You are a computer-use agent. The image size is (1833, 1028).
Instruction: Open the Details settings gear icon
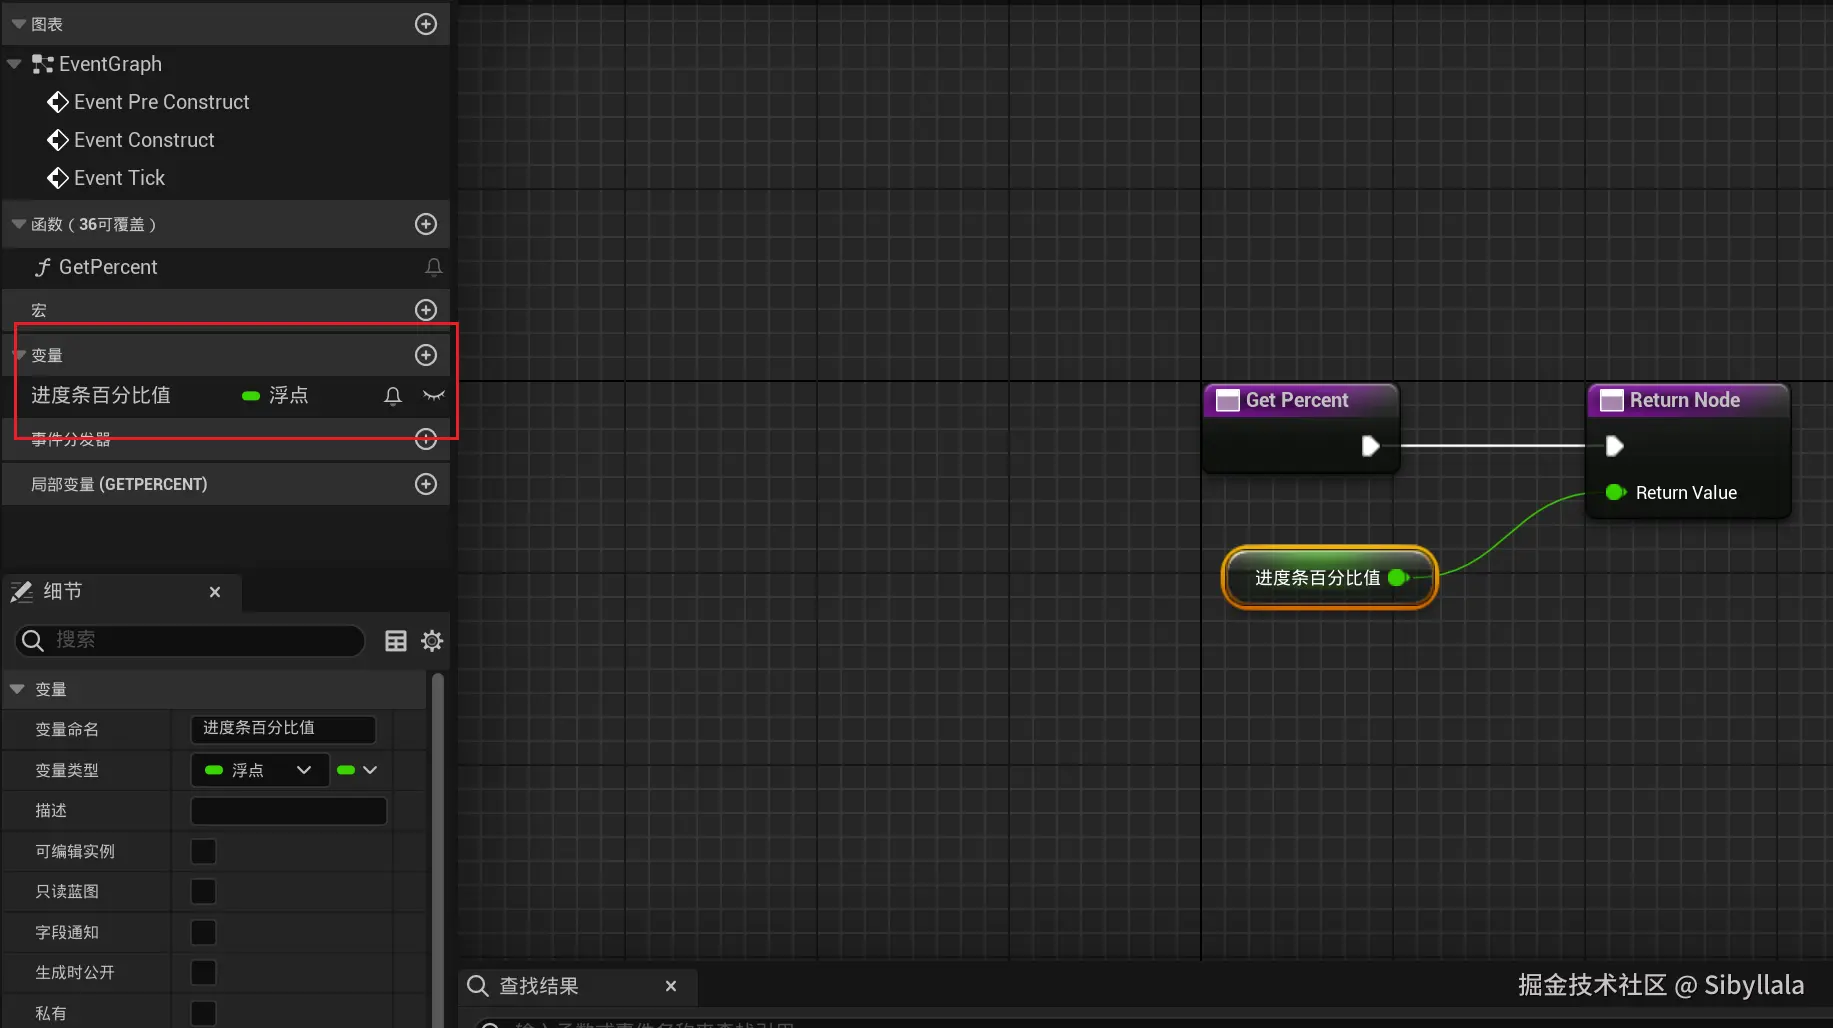(432, 641)
